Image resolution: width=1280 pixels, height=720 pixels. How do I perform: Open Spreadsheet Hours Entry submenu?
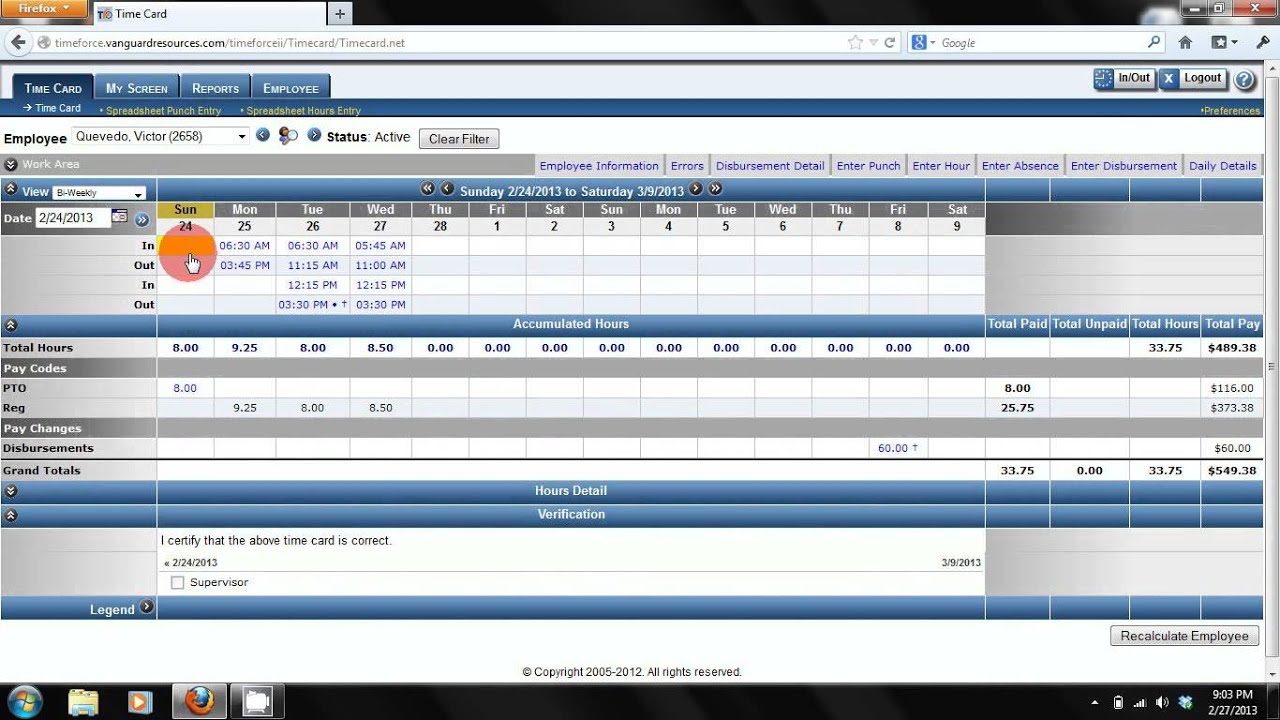[x=303, y=111]
